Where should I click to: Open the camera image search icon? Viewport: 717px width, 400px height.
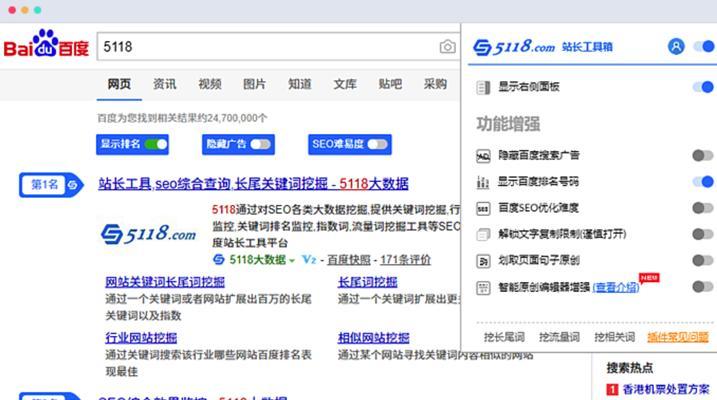pyautogui.click(x=447, y=47)
